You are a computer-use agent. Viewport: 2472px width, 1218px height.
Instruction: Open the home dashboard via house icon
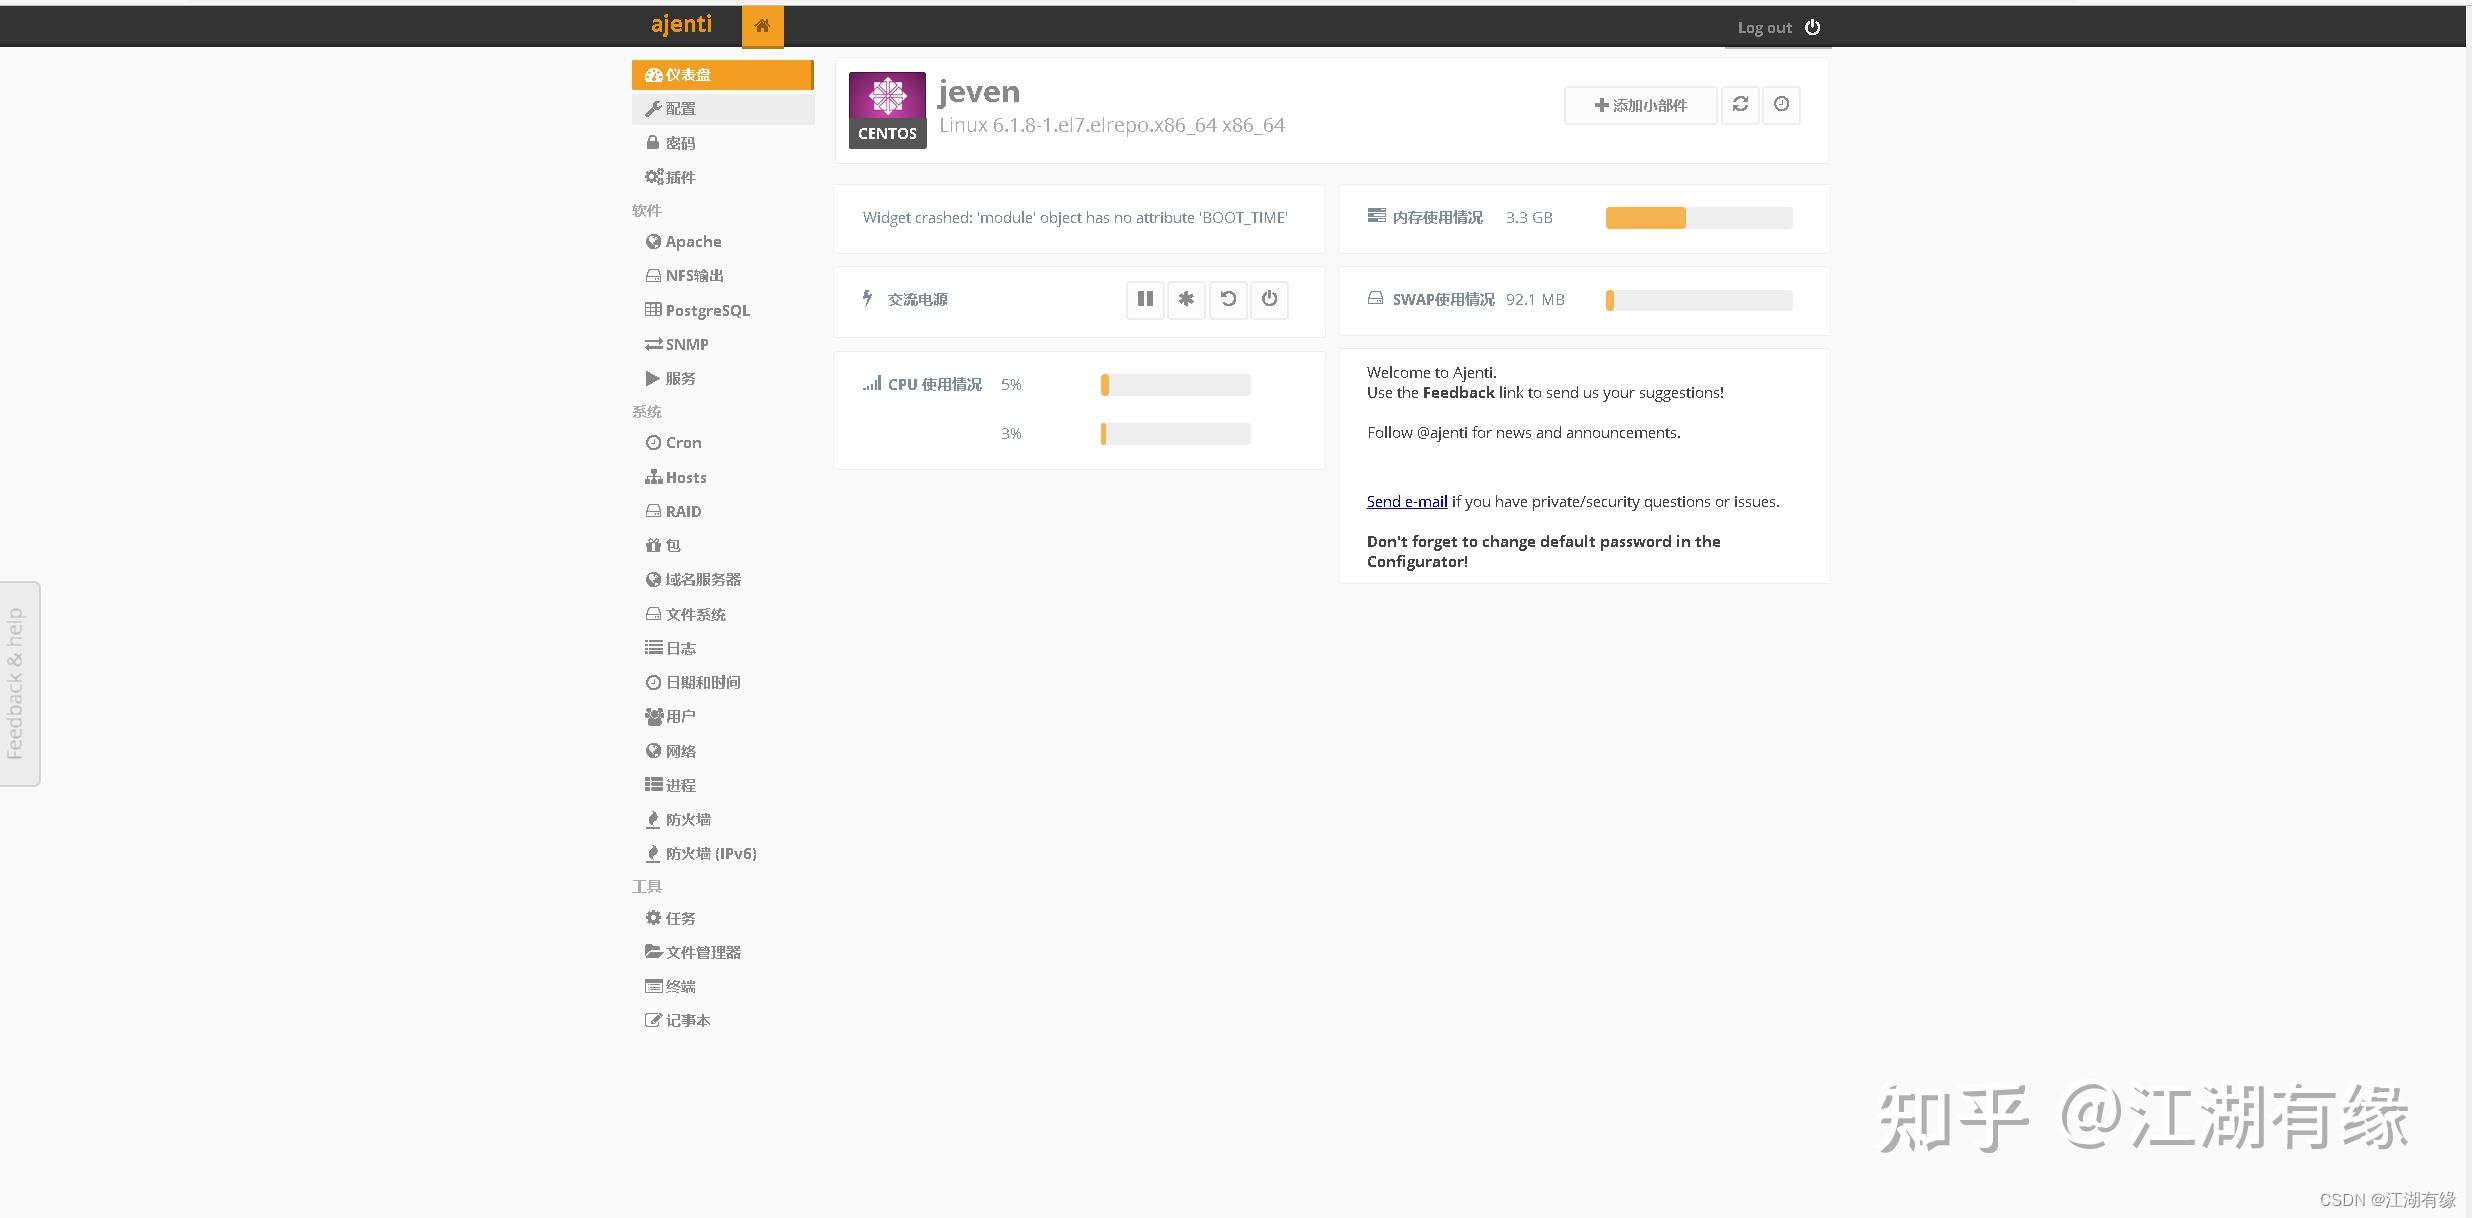click(x=762, y=26)
